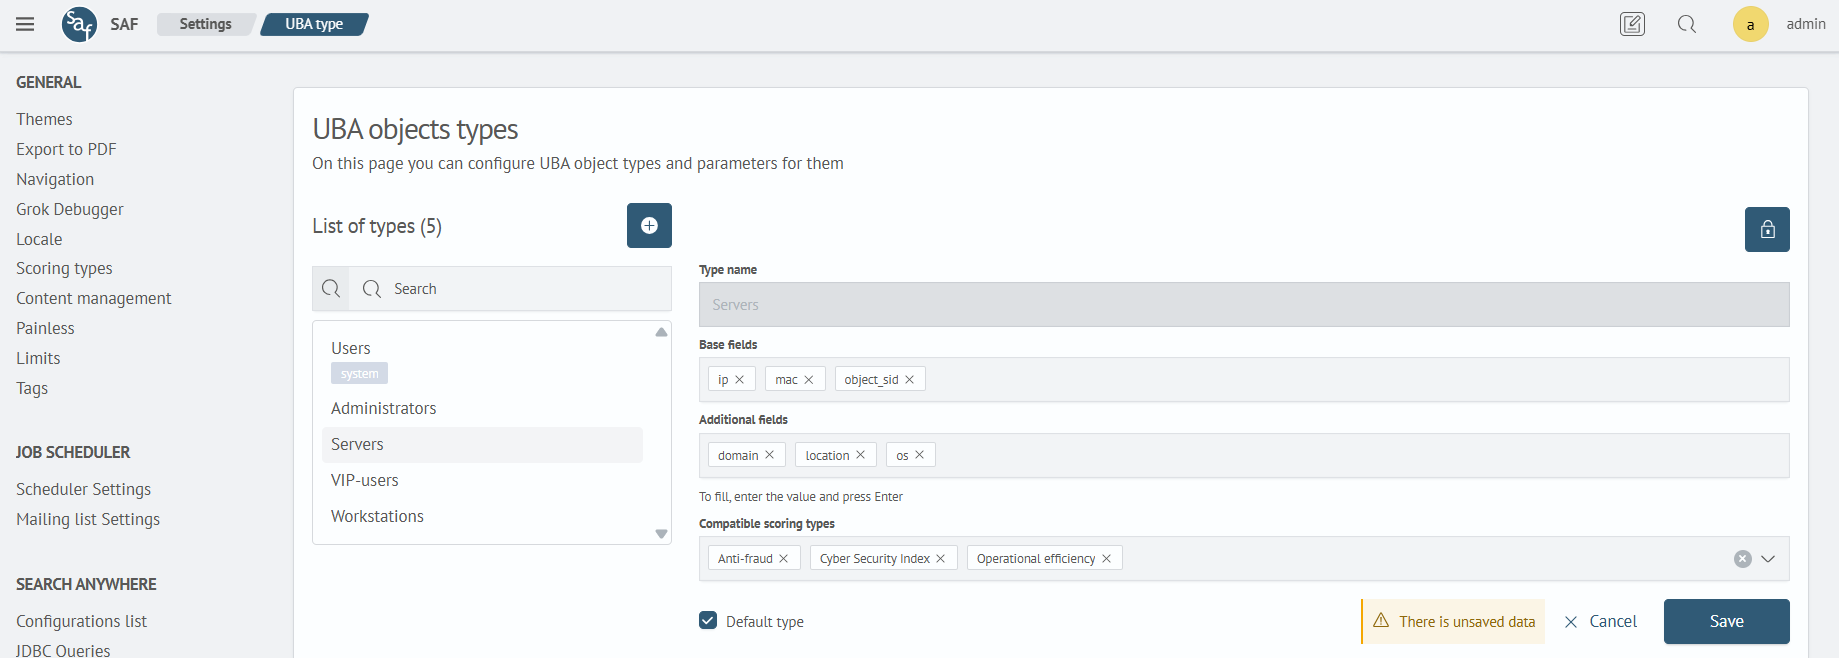
Task: Remove the domain additional field tag
Action: (770, 455)
